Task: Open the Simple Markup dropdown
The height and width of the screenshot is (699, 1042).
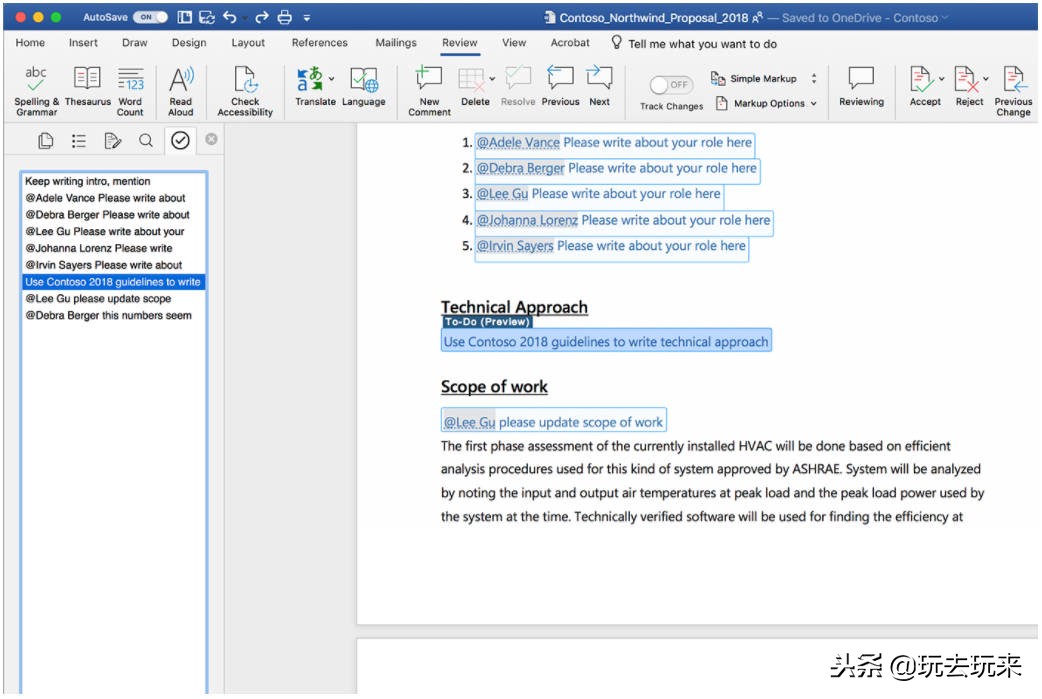Action: click(x=813, y=79)
